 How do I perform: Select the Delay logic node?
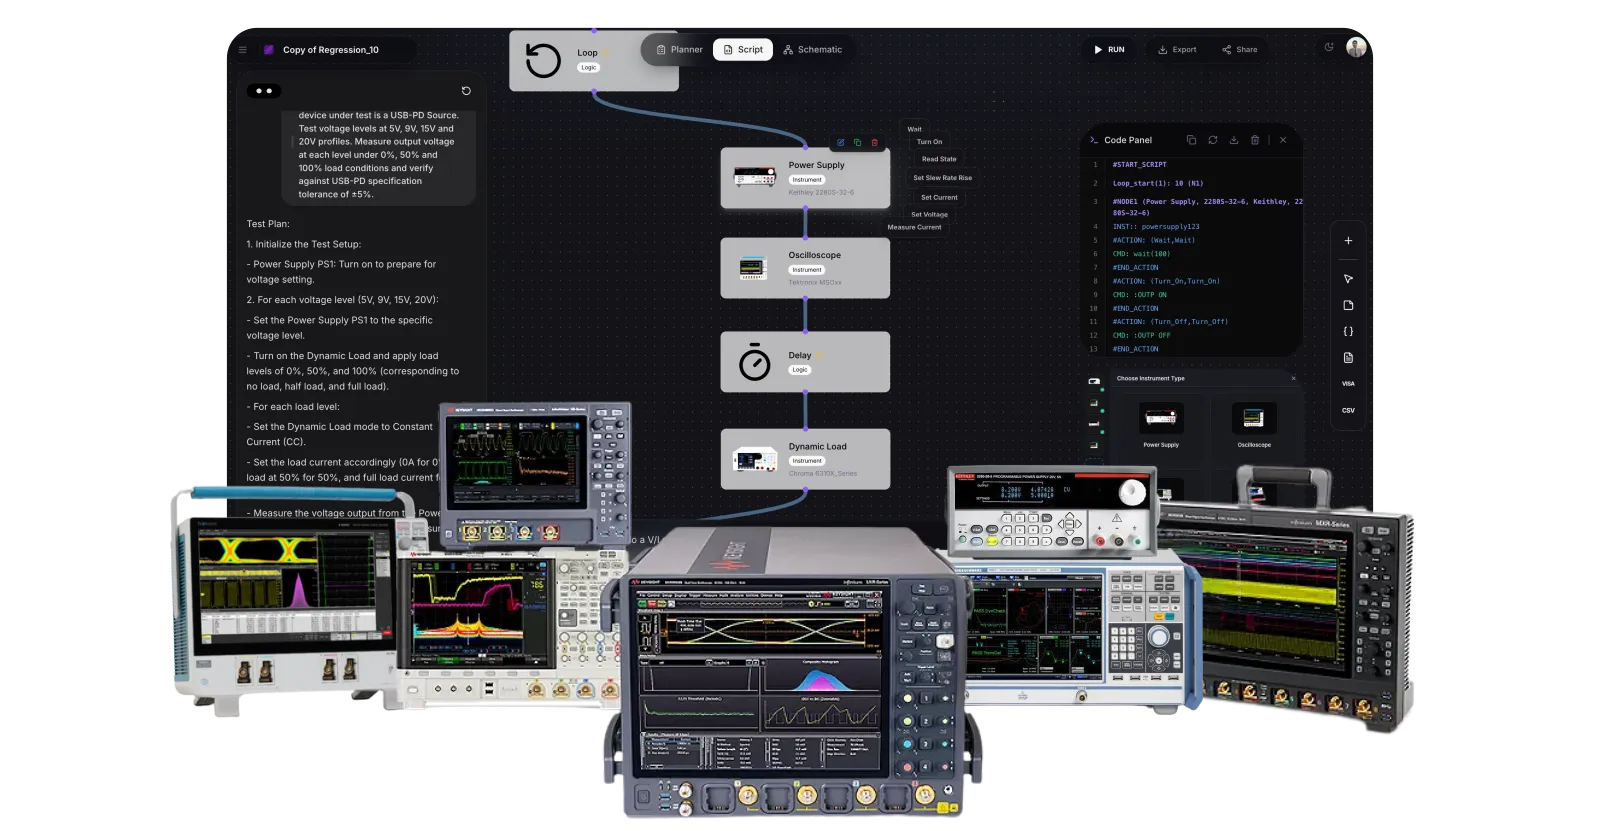(805, 362)
